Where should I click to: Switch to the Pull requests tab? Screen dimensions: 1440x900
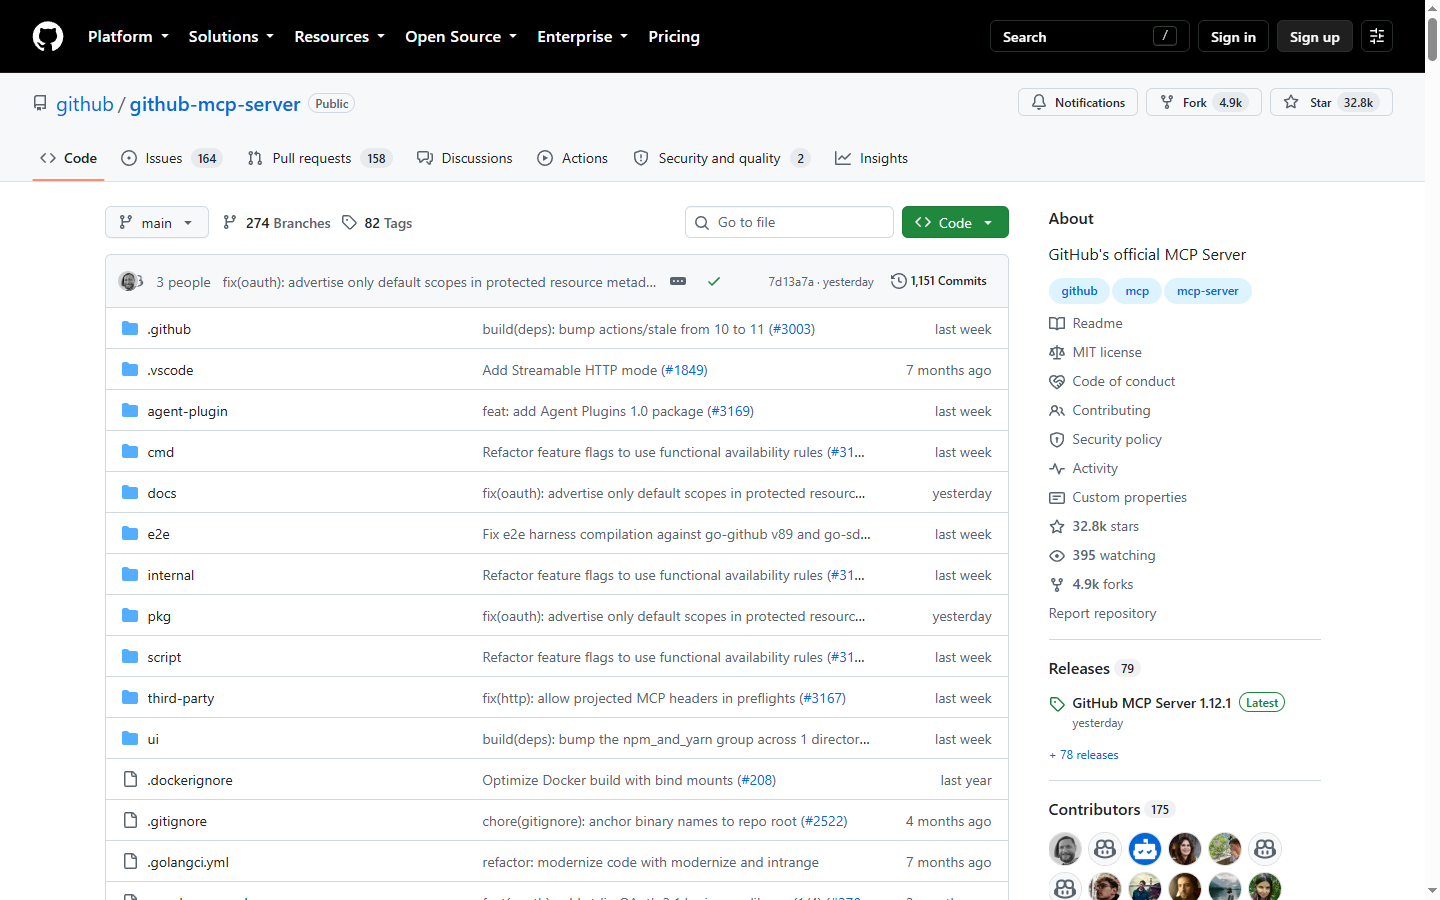coord(319,158)
